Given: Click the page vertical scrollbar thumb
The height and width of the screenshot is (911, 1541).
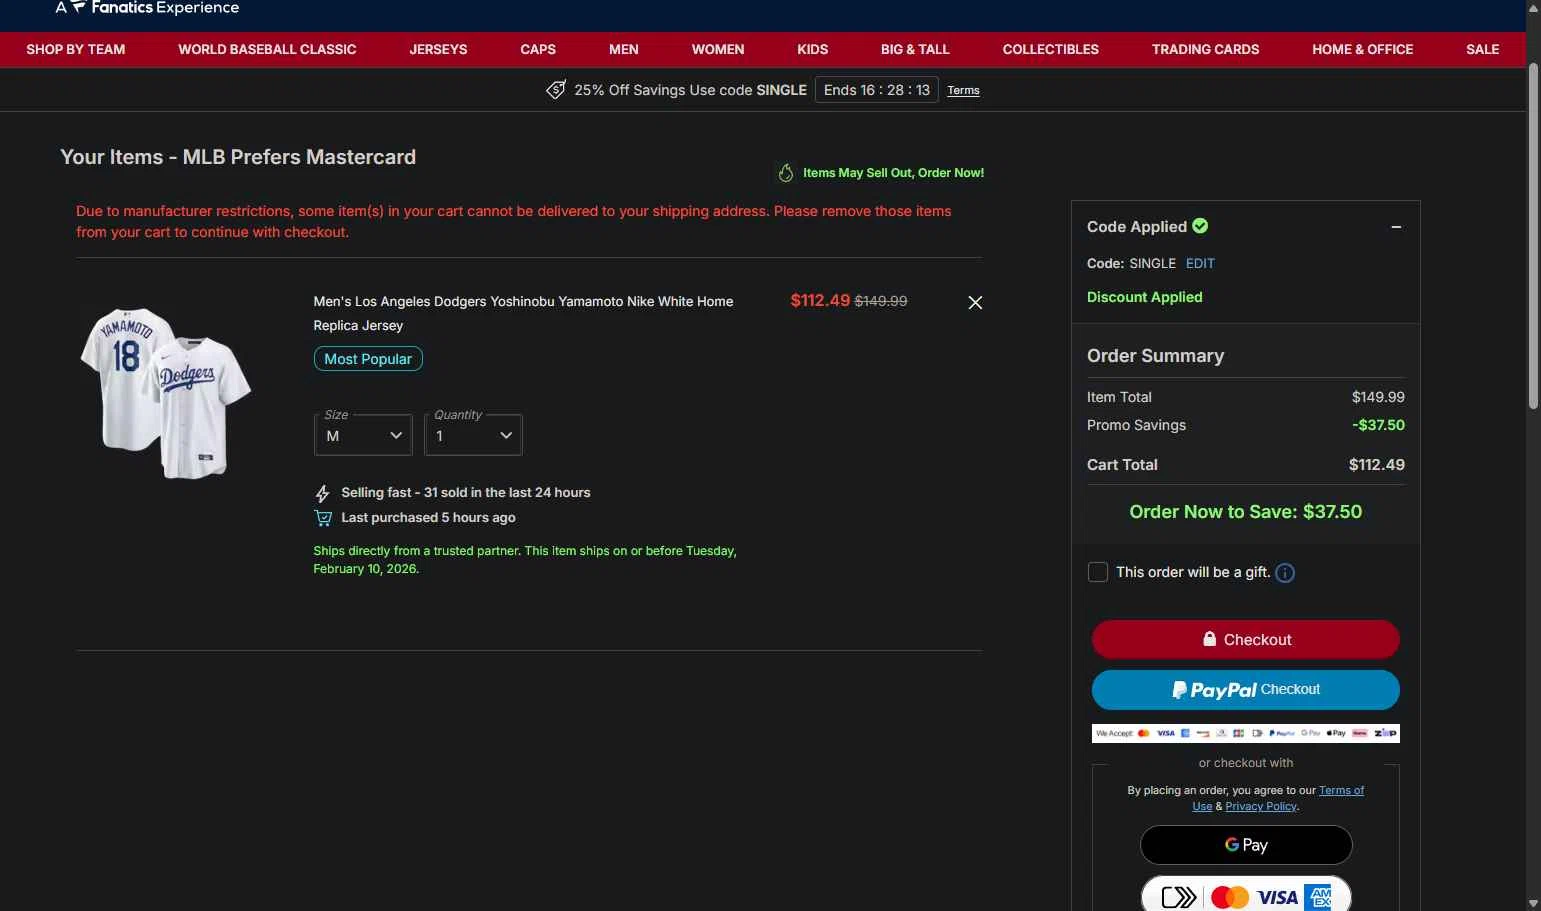Looking at the screenshot, I should pyautogui.click(x=1533, y=236).
